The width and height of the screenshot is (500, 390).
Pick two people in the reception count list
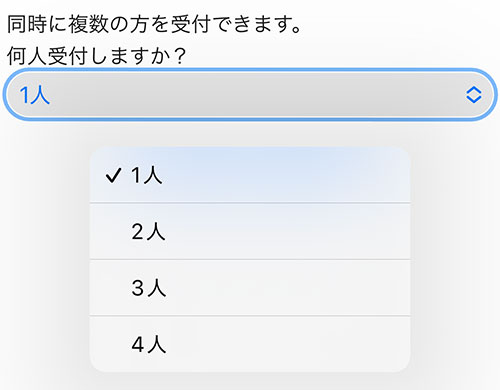coord(250,231)
